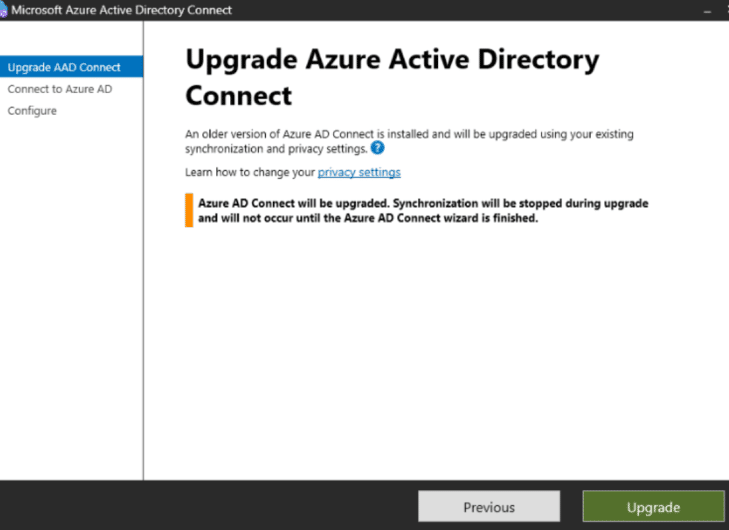Click the Previous button
This screenshot has height=530, width=729.
point(489,507)
